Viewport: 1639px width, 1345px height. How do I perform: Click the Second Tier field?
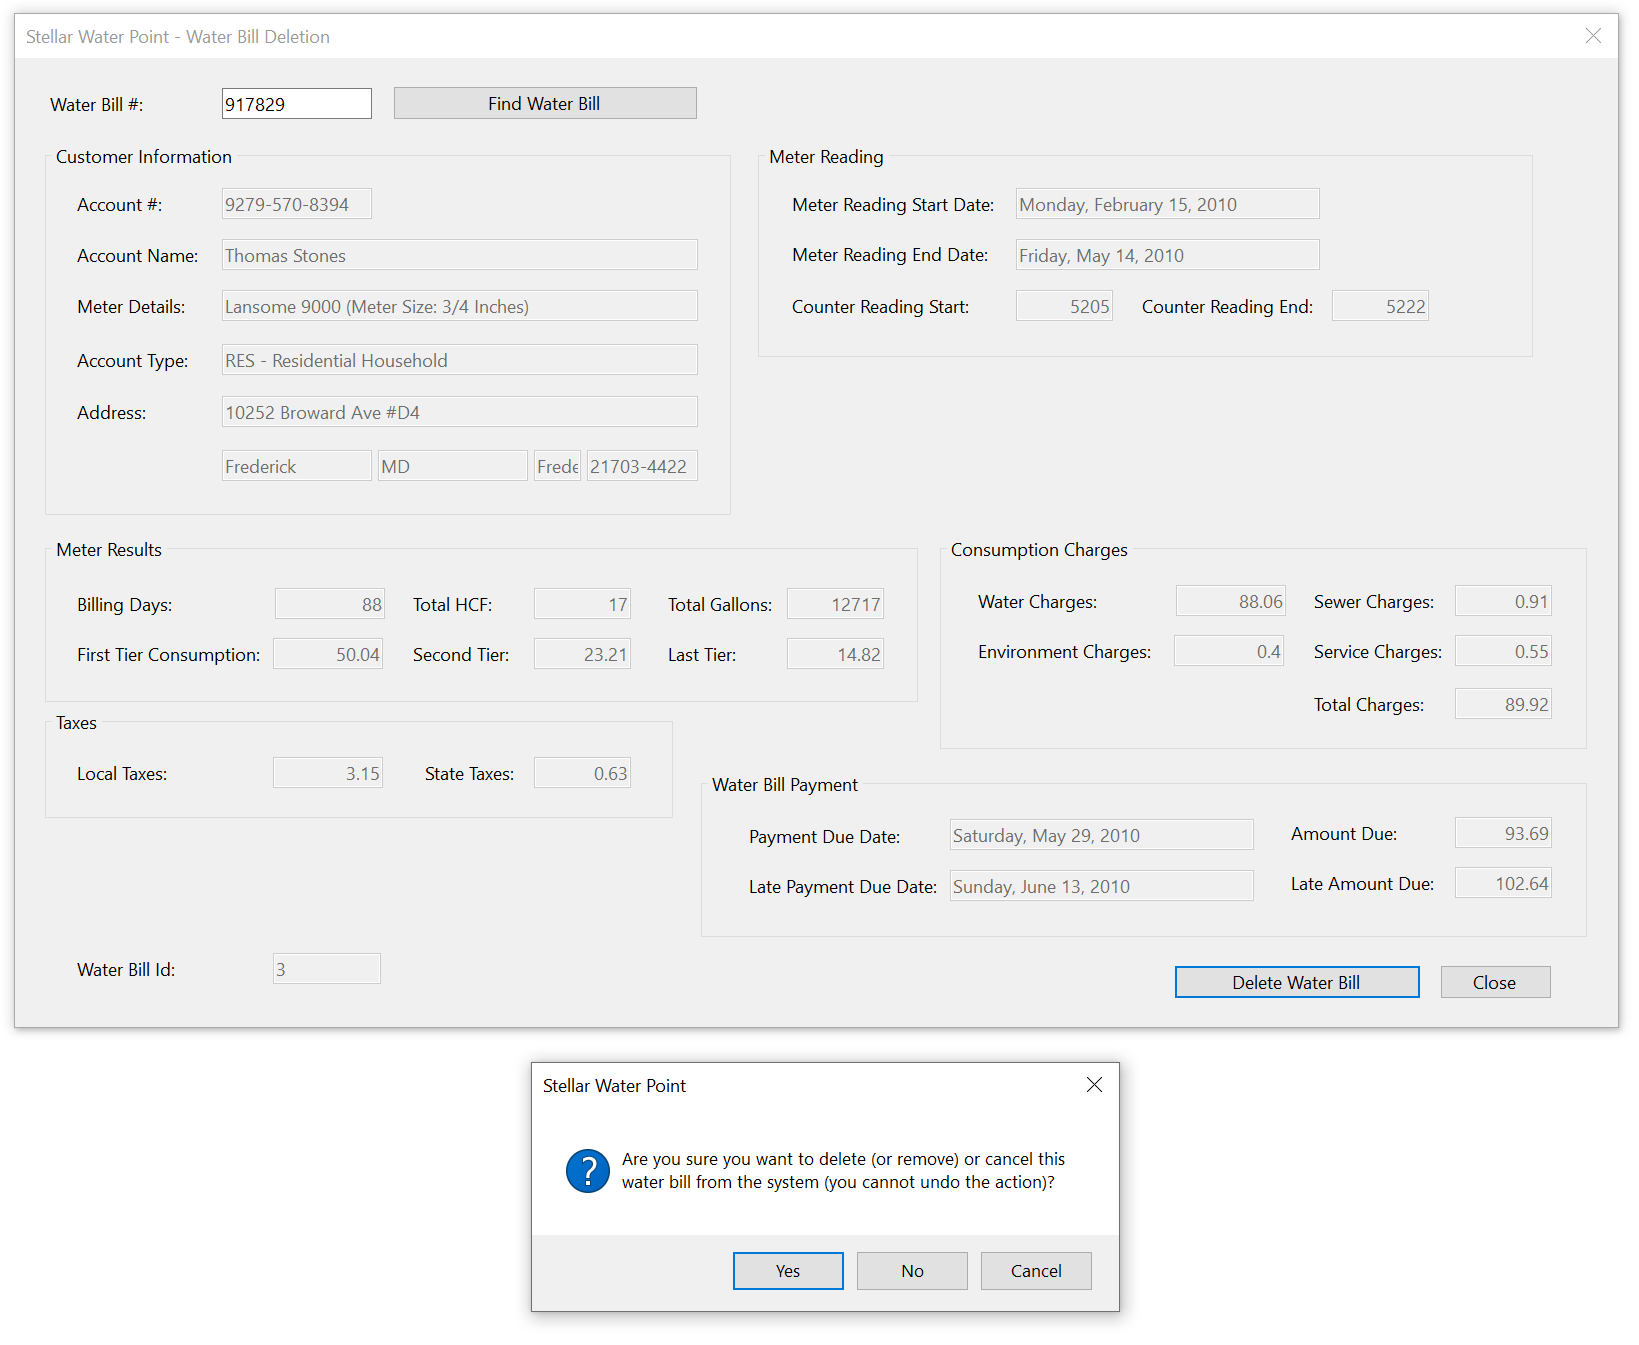(x=582, y=654)
